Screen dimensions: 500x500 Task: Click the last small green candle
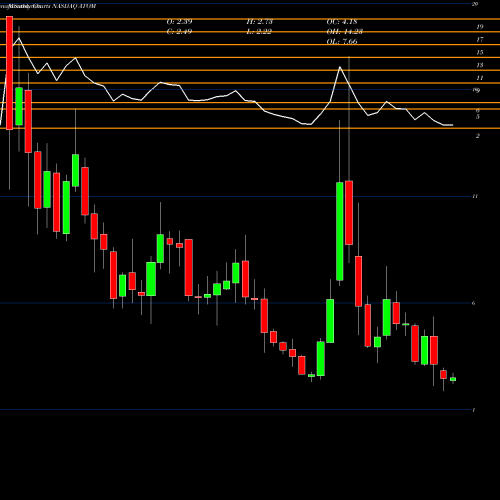click(453, 379)
